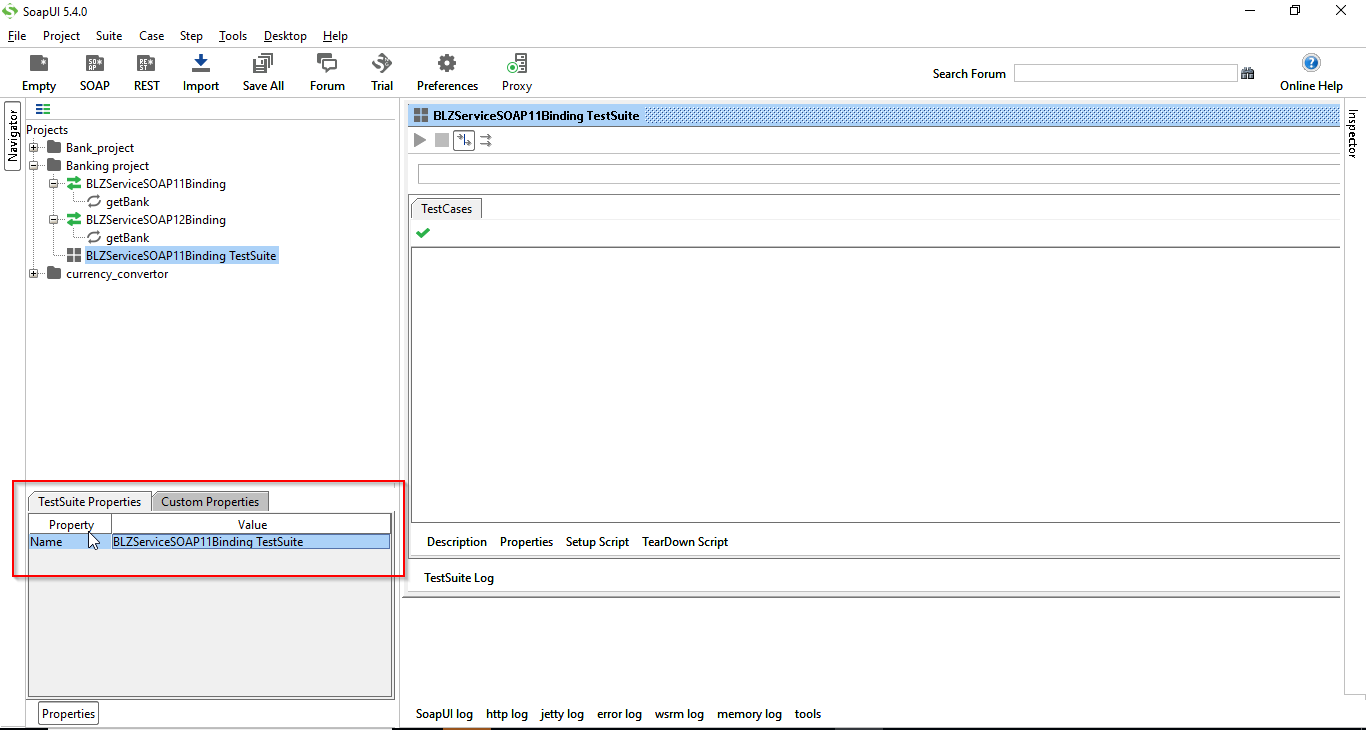Image resolution: width=1366 pixels, height=730 pixels.
Task: Open the Forum icon in the toolbar
Action: tap(326, 71)
